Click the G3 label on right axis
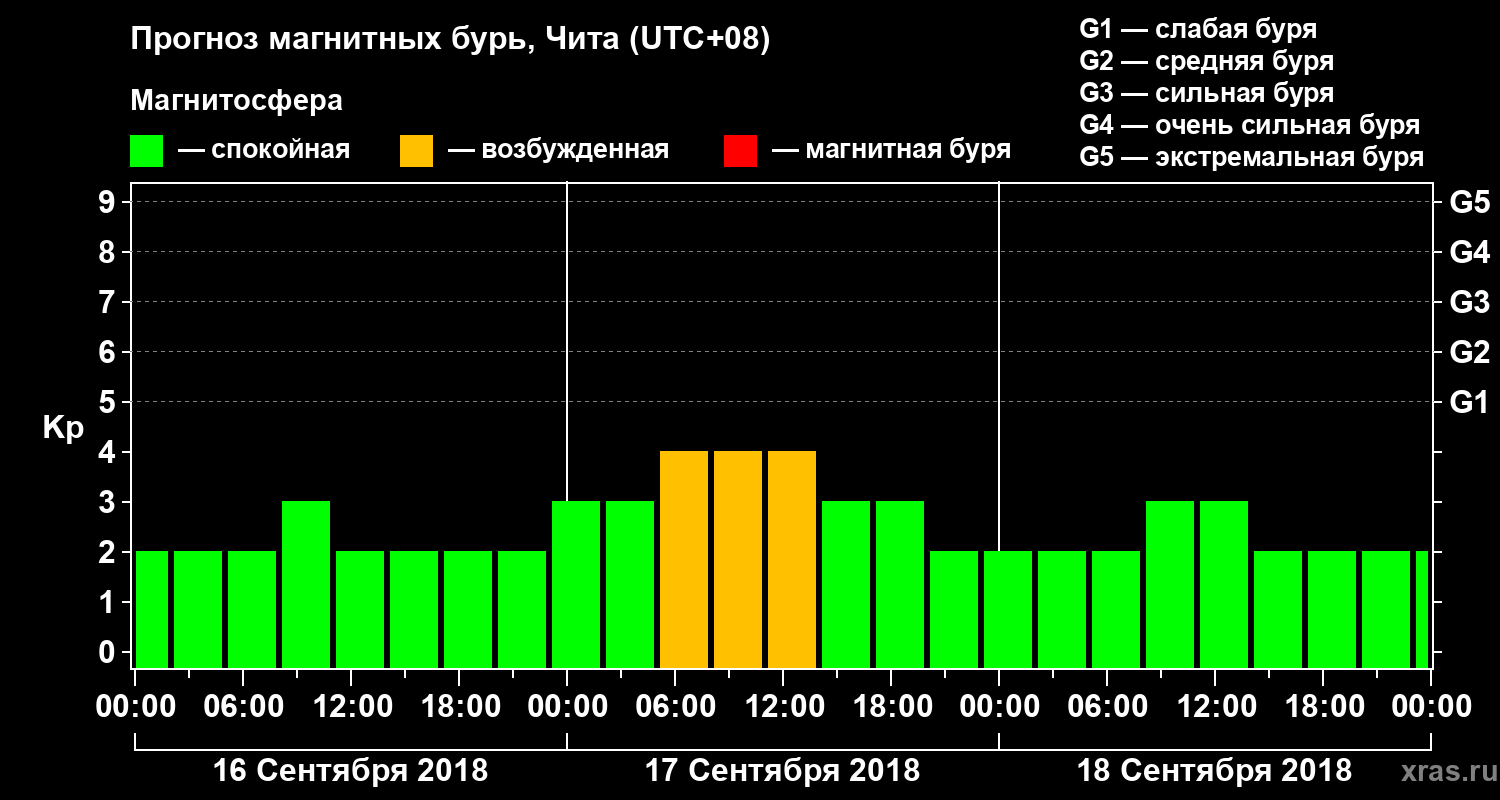Screen dimensions: 1500x800 coord(1469,302)
